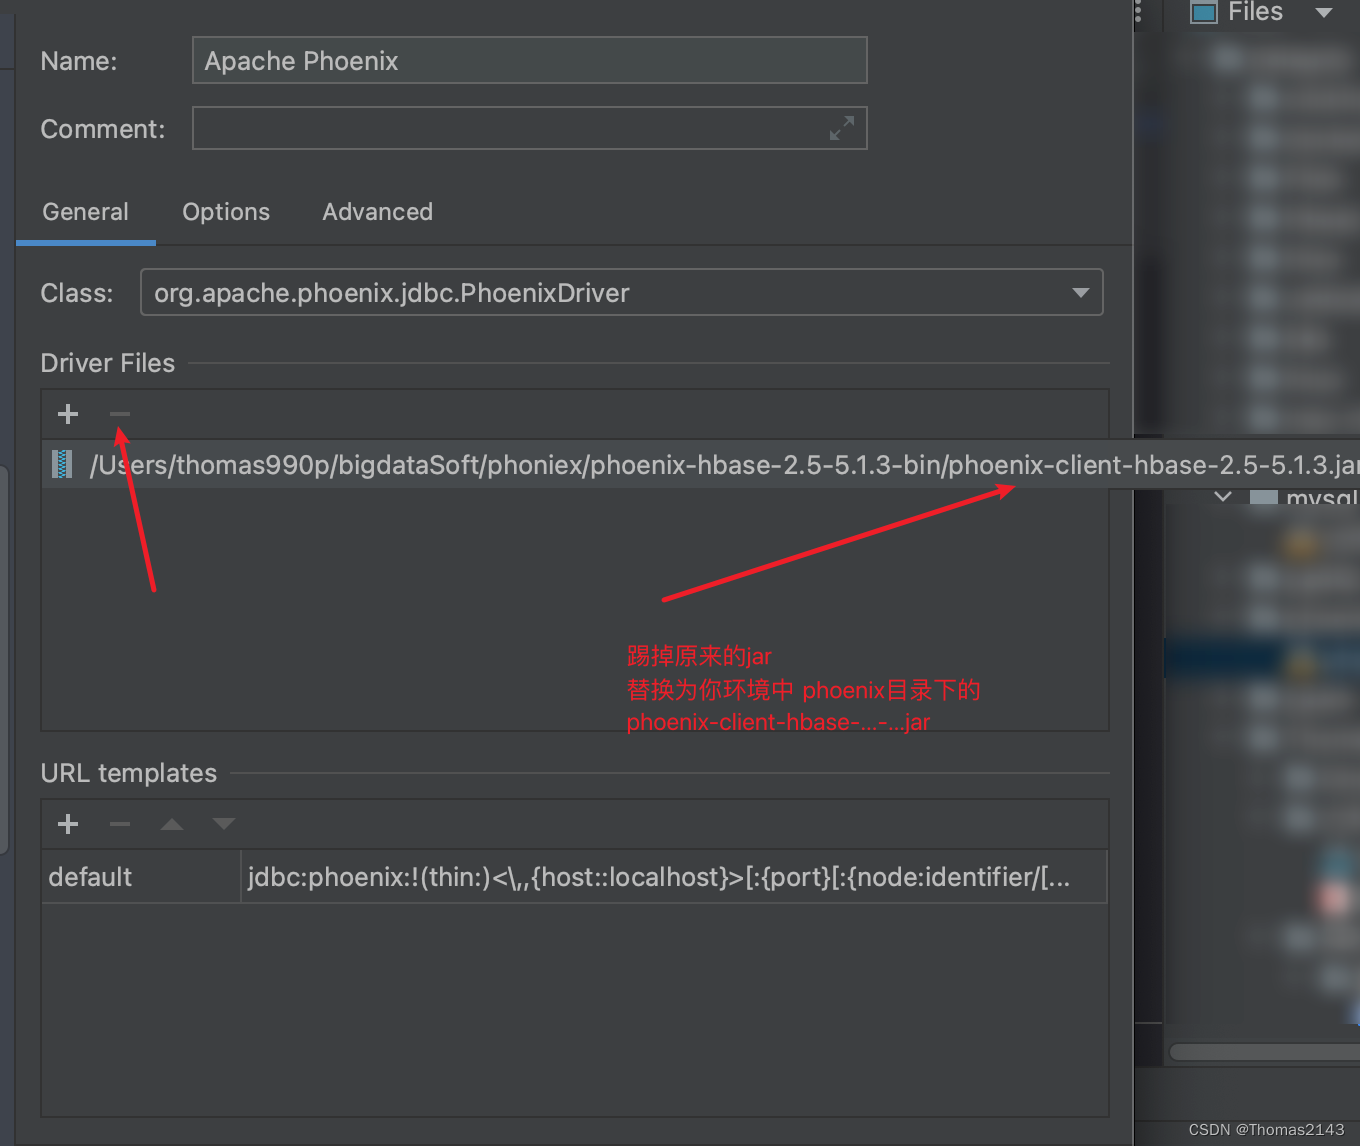Remove the selected driver jar with the minus icon
This screenshot has height=1146, width=1360.
tap(119, 414)
